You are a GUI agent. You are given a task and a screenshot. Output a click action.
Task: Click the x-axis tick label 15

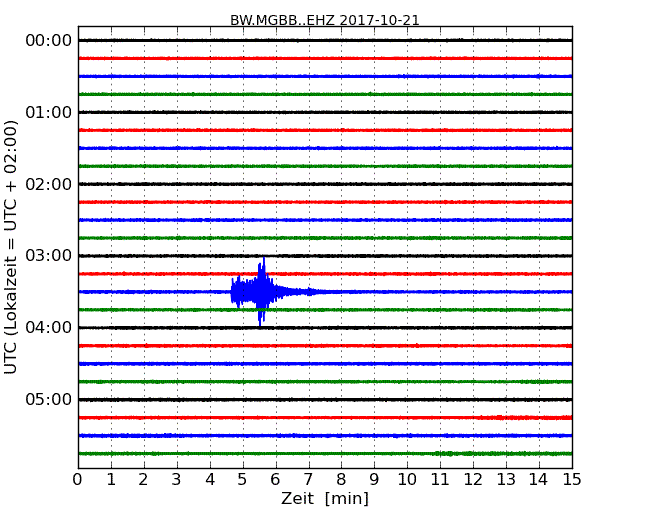pos(572,480)
